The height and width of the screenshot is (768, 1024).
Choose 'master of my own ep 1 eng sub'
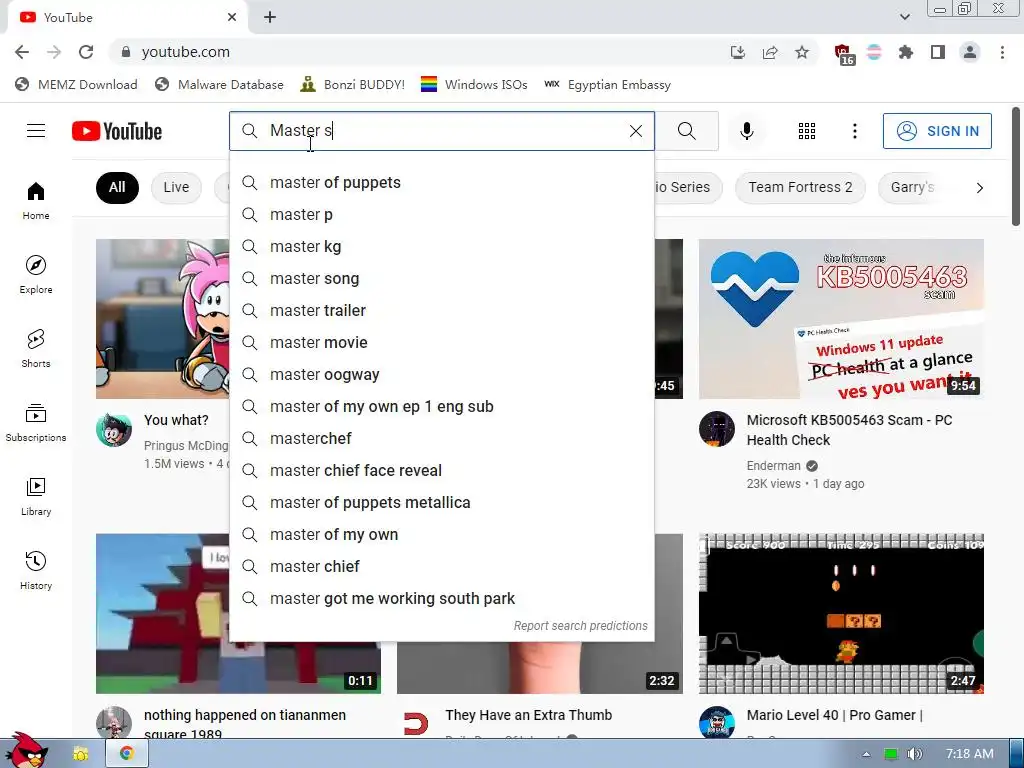(442, 407)
